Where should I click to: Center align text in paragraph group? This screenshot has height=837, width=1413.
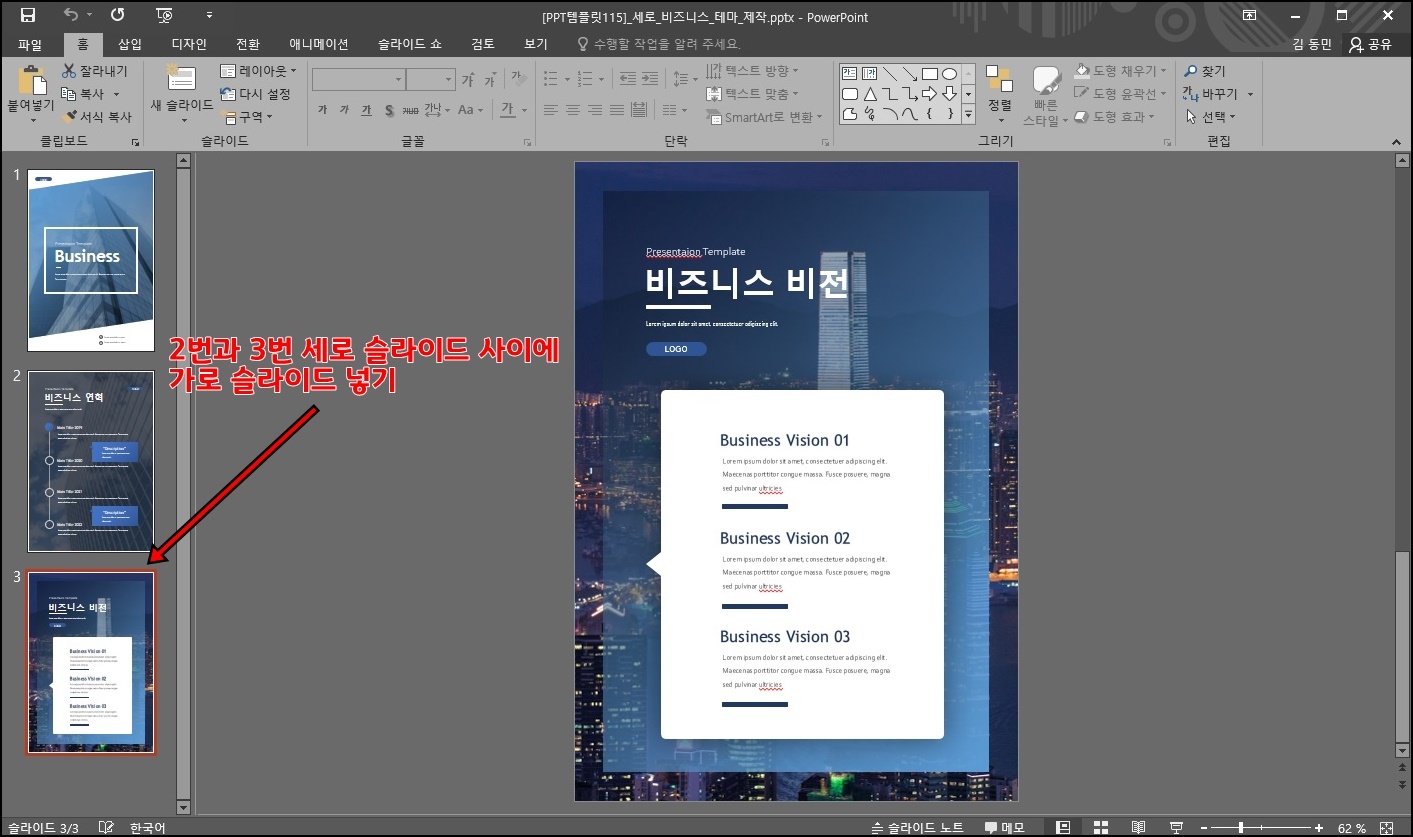(x=573, y=110)
